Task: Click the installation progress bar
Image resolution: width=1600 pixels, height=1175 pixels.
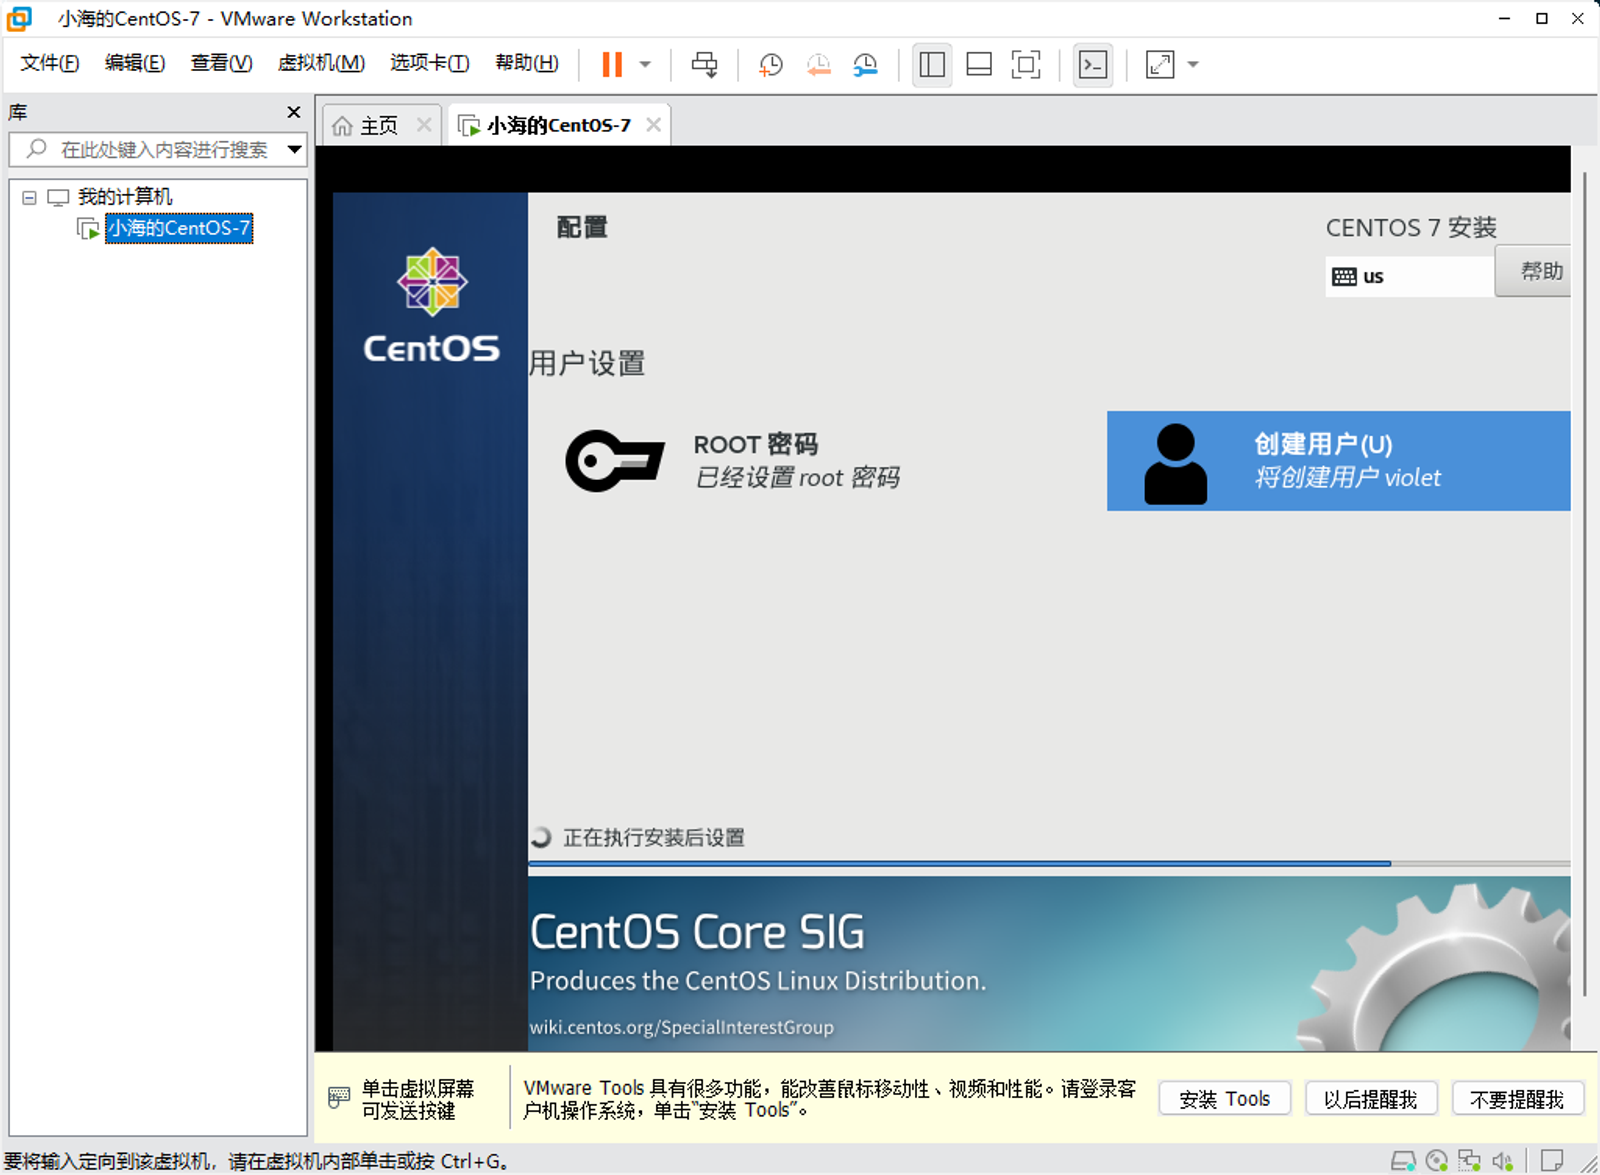Action: pyautogui.click(x=1049, y=863)
